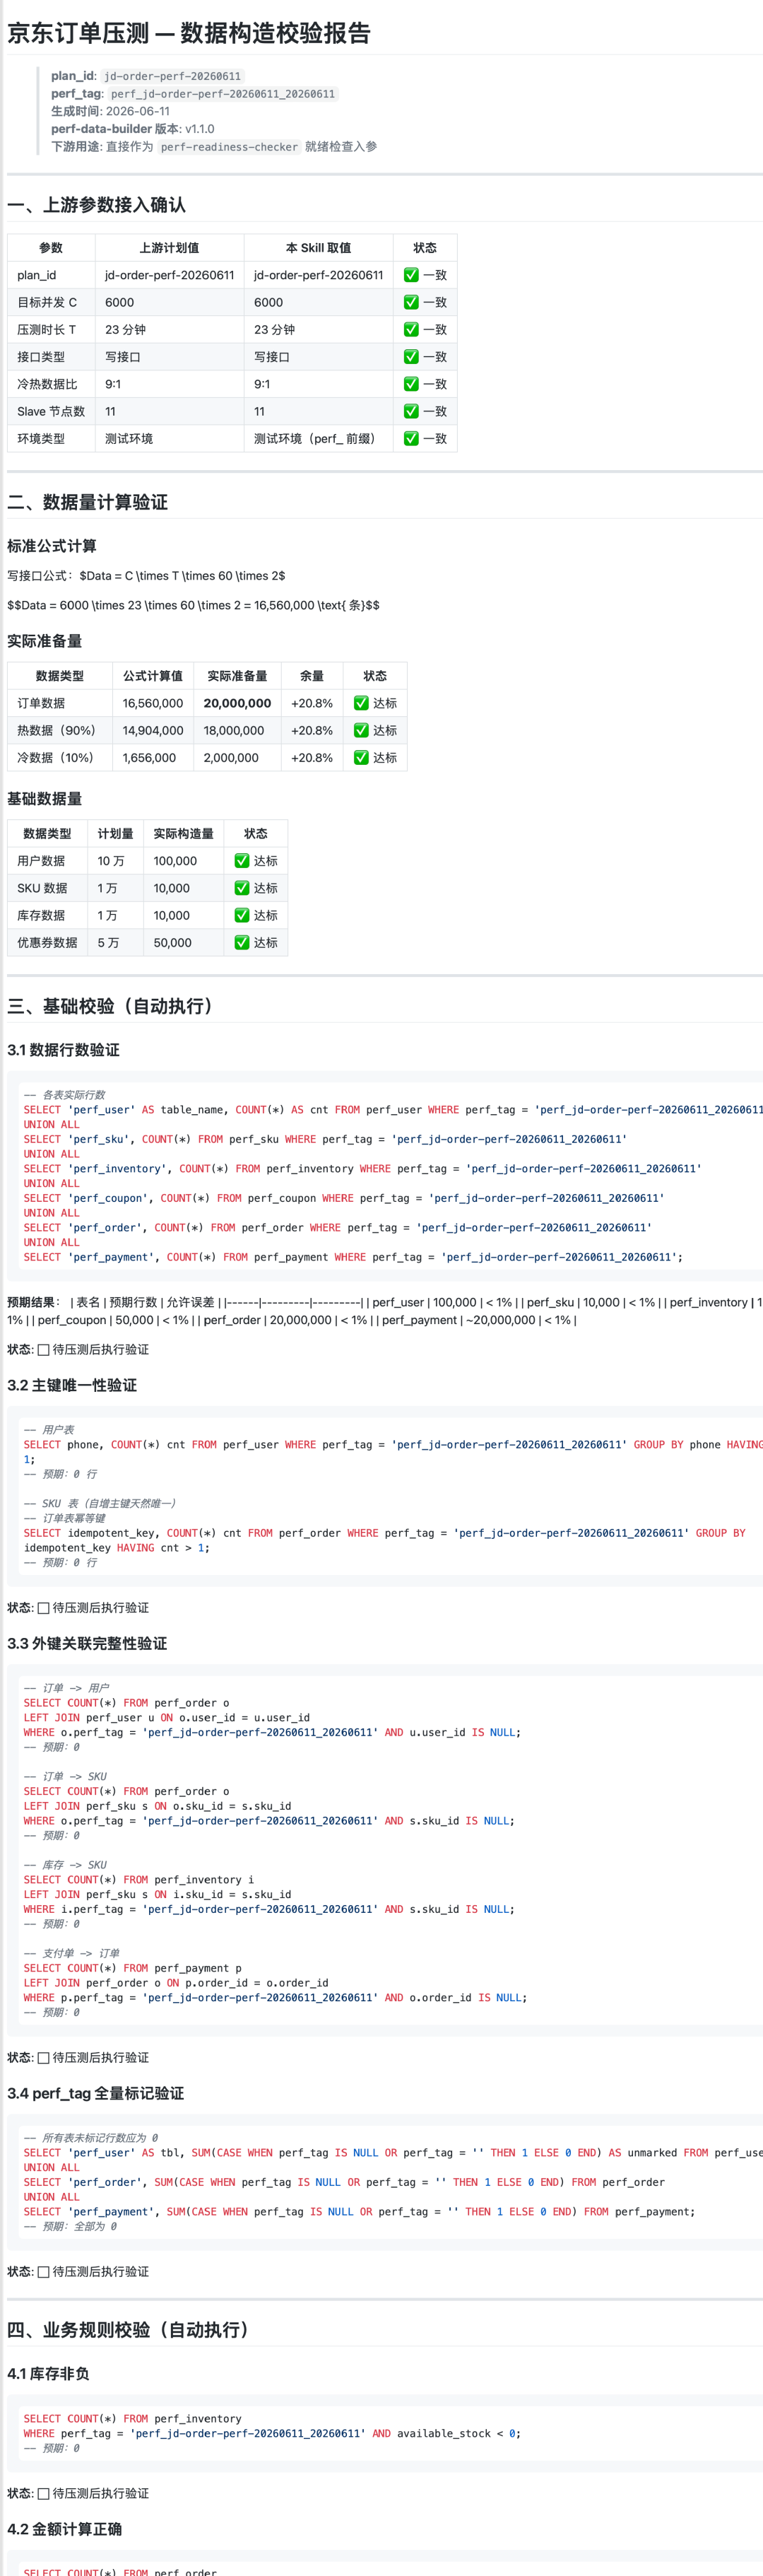Click the SQL comment -- 订单 -> 用户
Screen dimensions: 763x2576
66,1688
